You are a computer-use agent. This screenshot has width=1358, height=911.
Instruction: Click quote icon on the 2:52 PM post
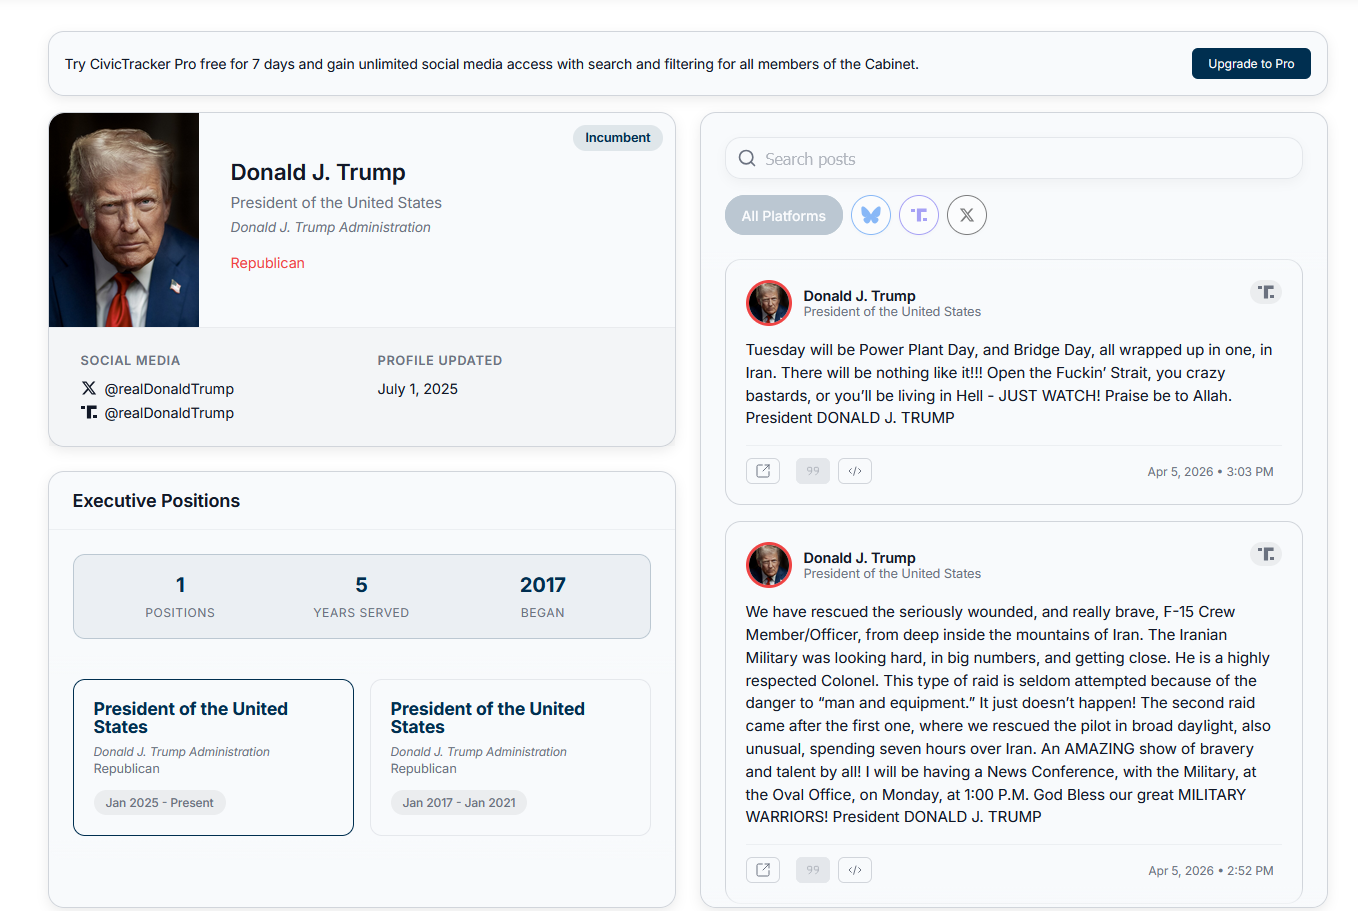[x=812, y=870]
